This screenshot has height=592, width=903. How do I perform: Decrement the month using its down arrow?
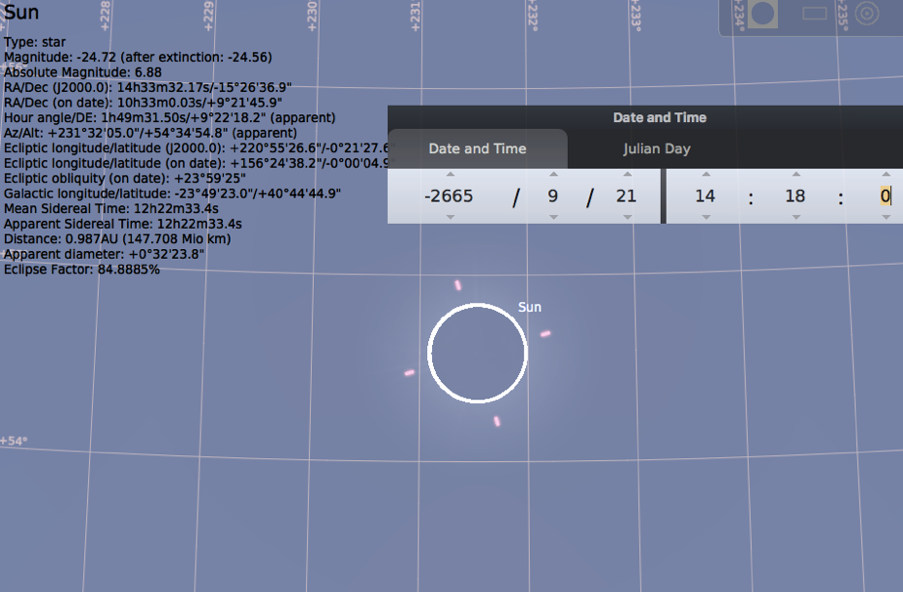pos(553,217)
